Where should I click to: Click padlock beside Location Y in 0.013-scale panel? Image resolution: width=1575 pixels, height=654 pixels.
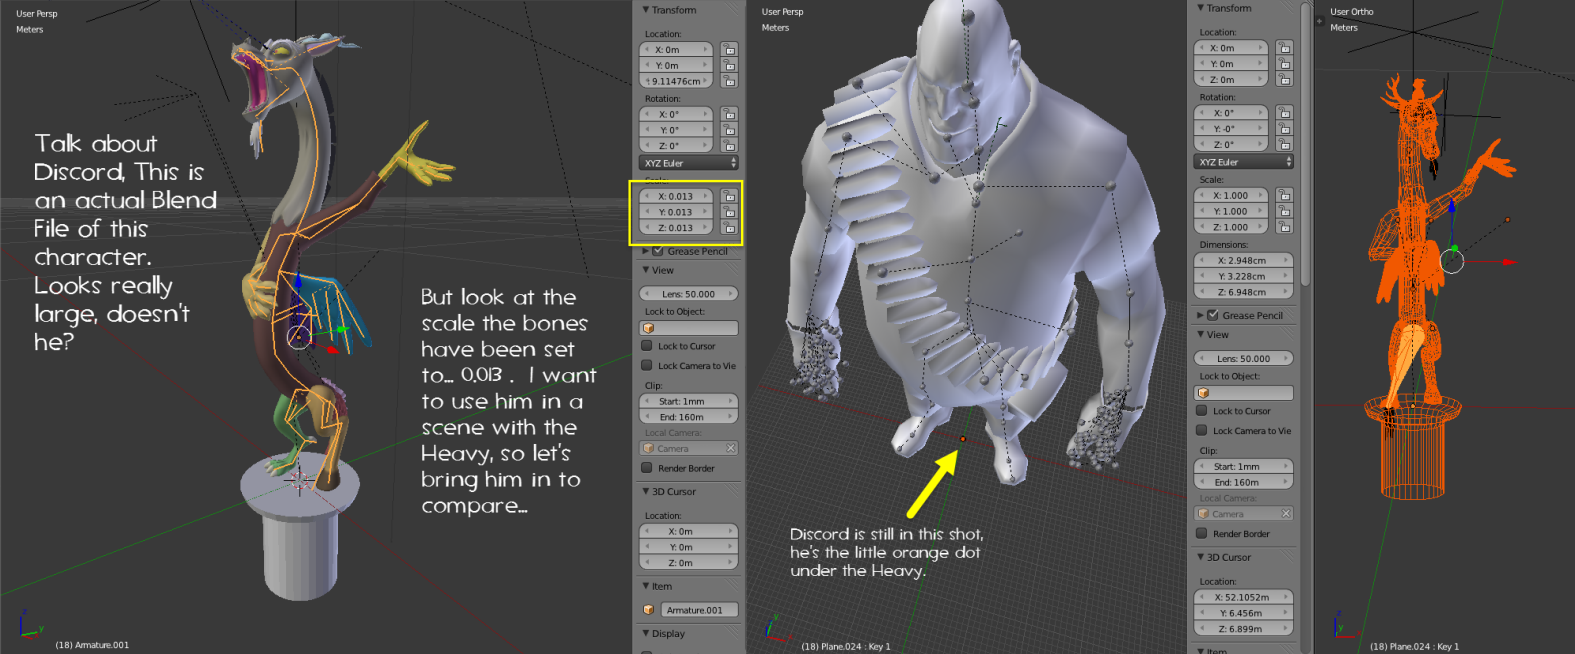[730, 65]
